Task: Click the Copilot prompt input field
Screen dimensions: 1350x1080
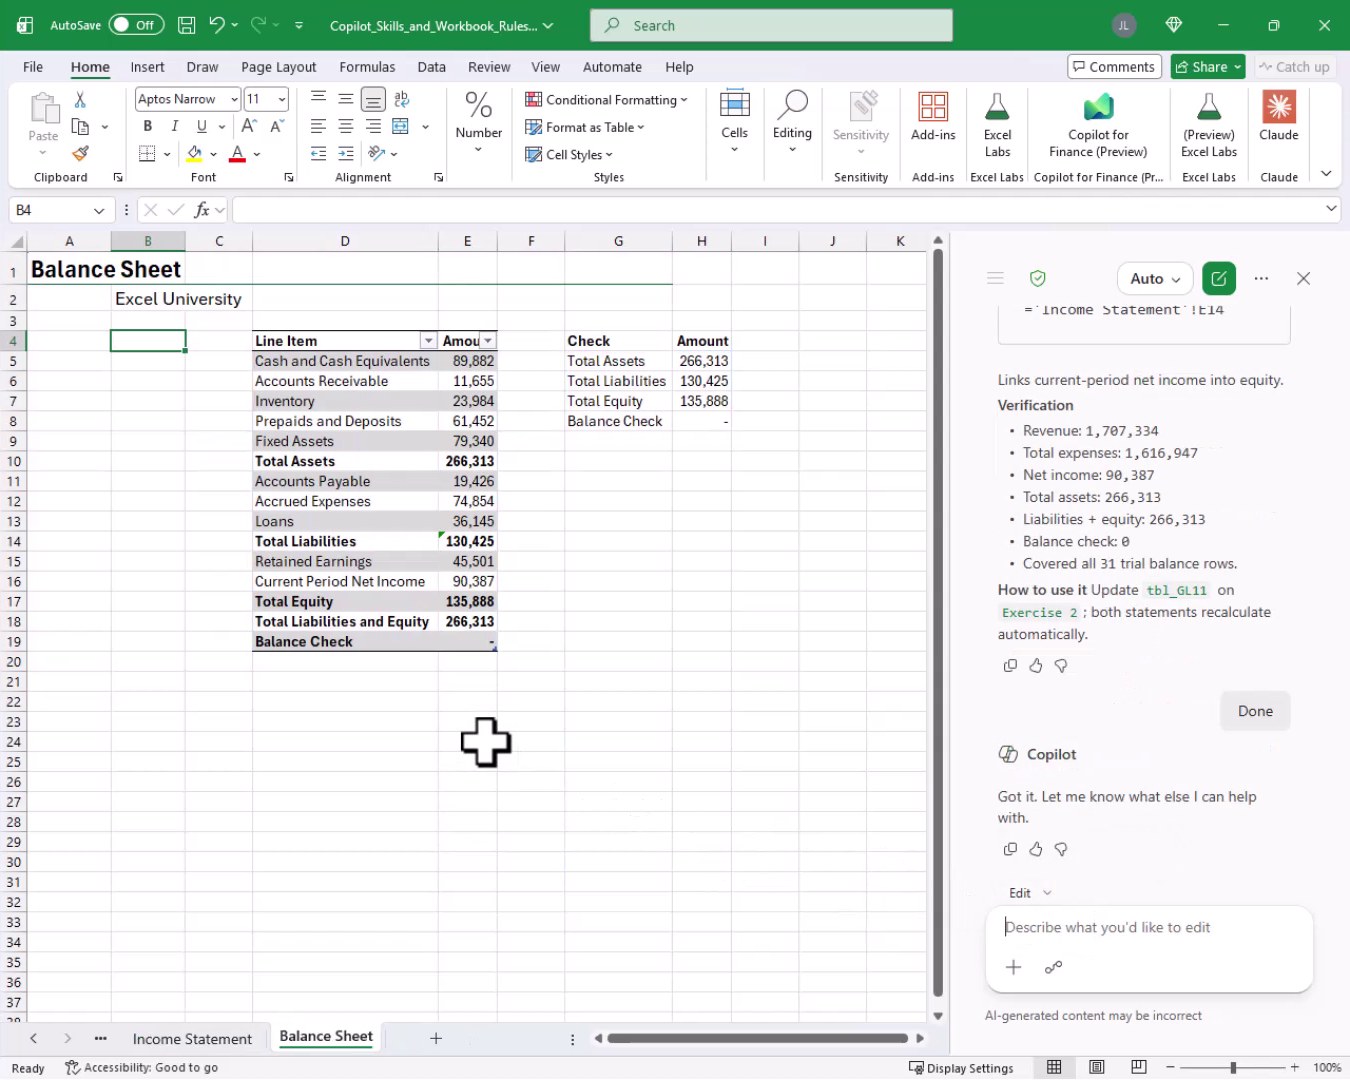Action: point(1148,928)
